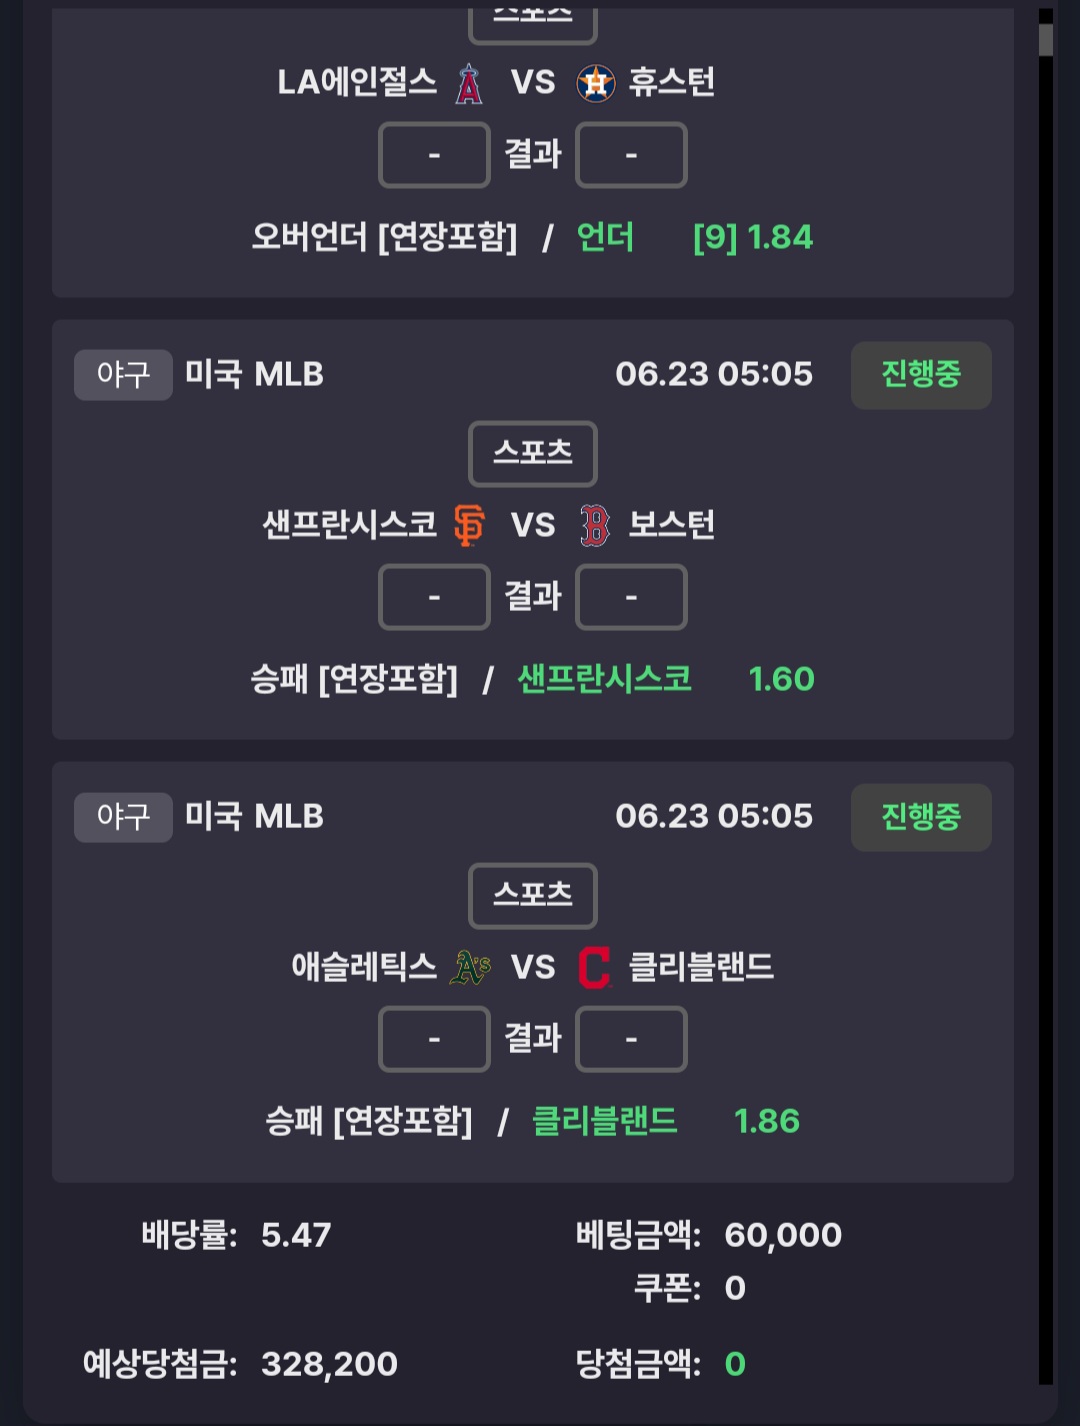This screenshot has height=1426, width=1080.
Task: Click the LA Angels team logo
Action: coord(468,83)
